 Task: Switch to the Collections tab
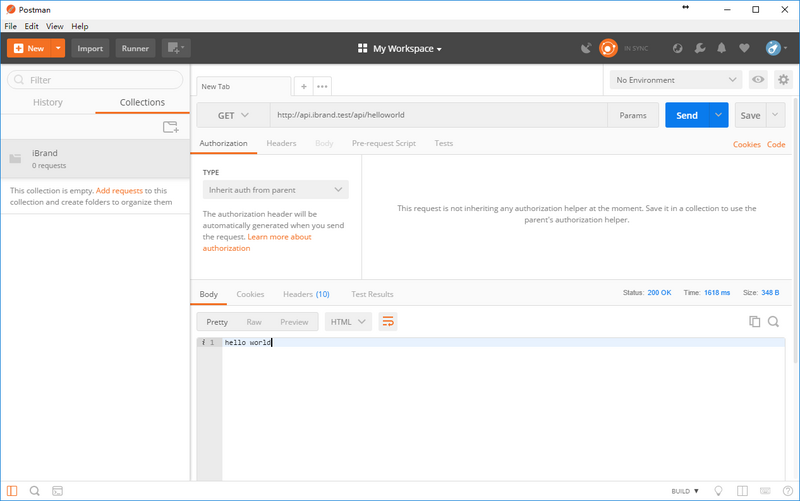(x=142, y=102)
